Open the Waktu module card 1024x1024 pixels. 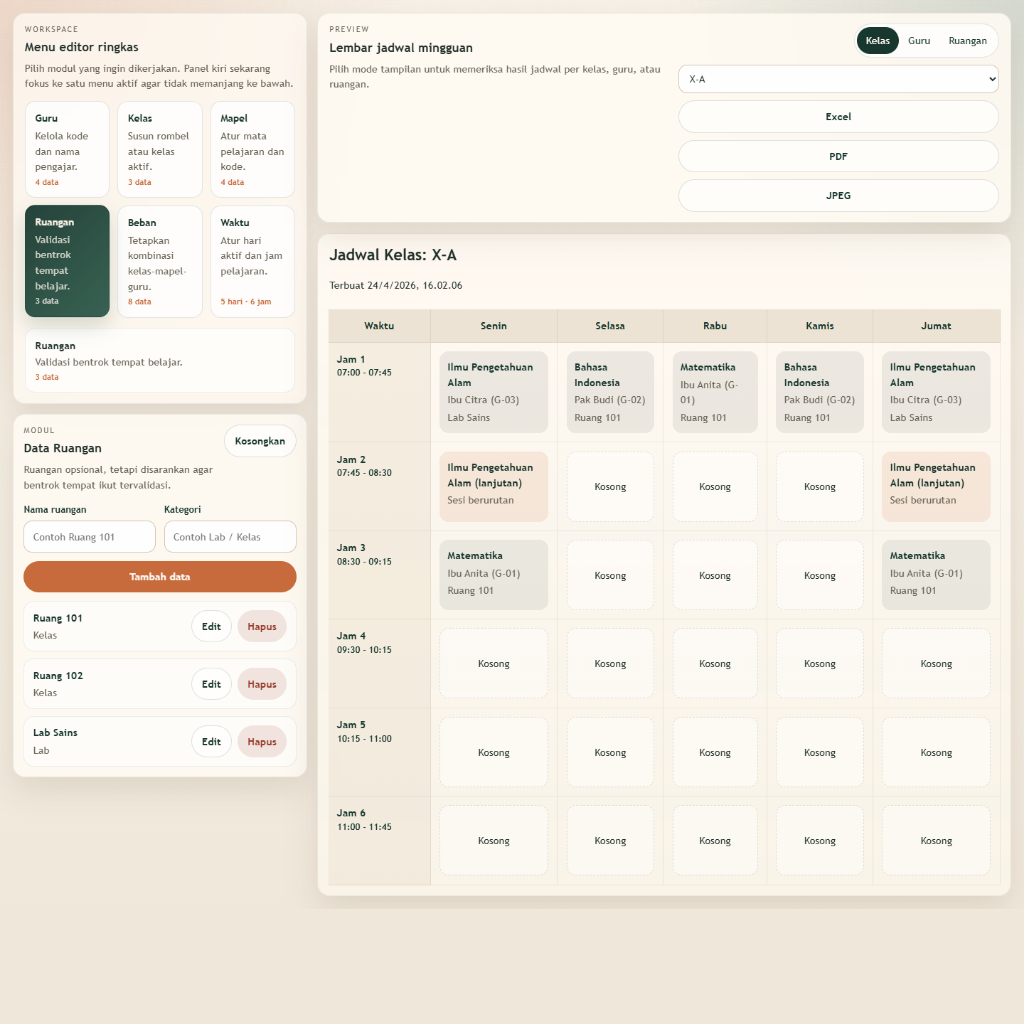click(252, 261)
